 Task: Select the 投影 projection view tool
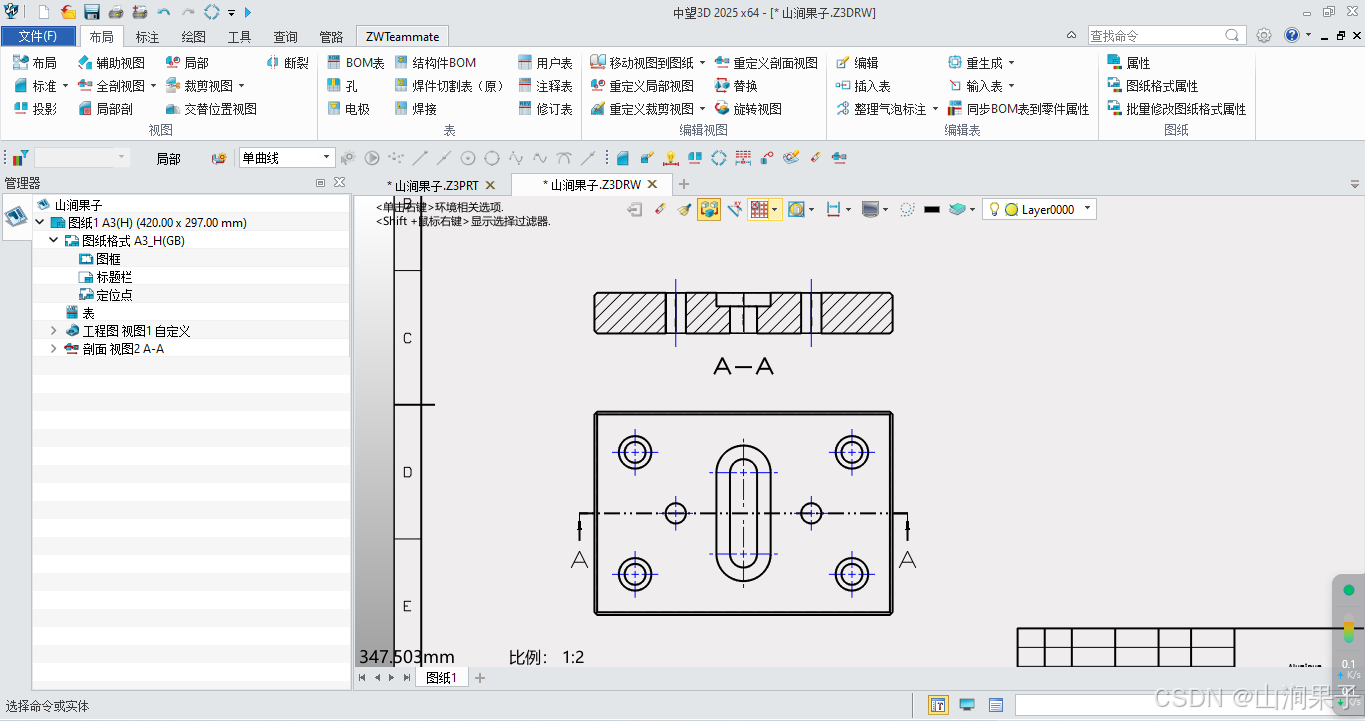pyautogui.click(x=35, y=109)
